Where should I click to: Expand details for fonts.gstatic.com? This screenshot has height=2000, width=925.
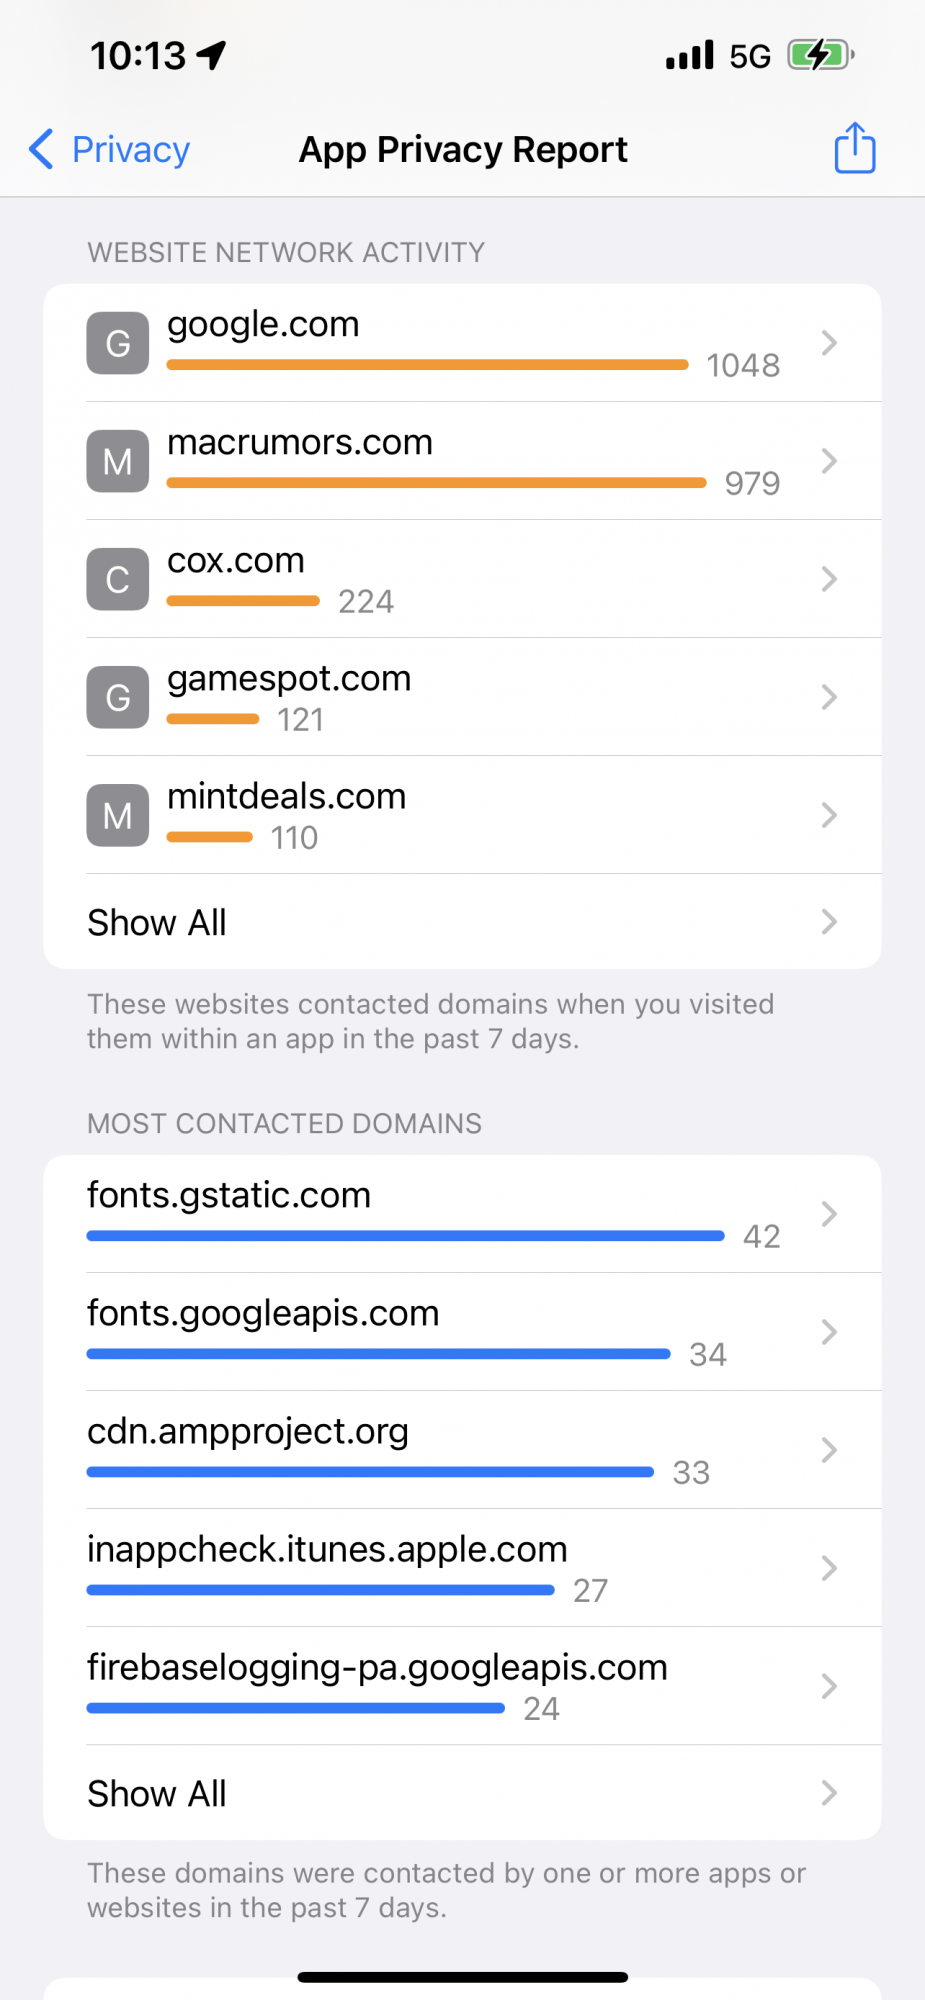828,1213
